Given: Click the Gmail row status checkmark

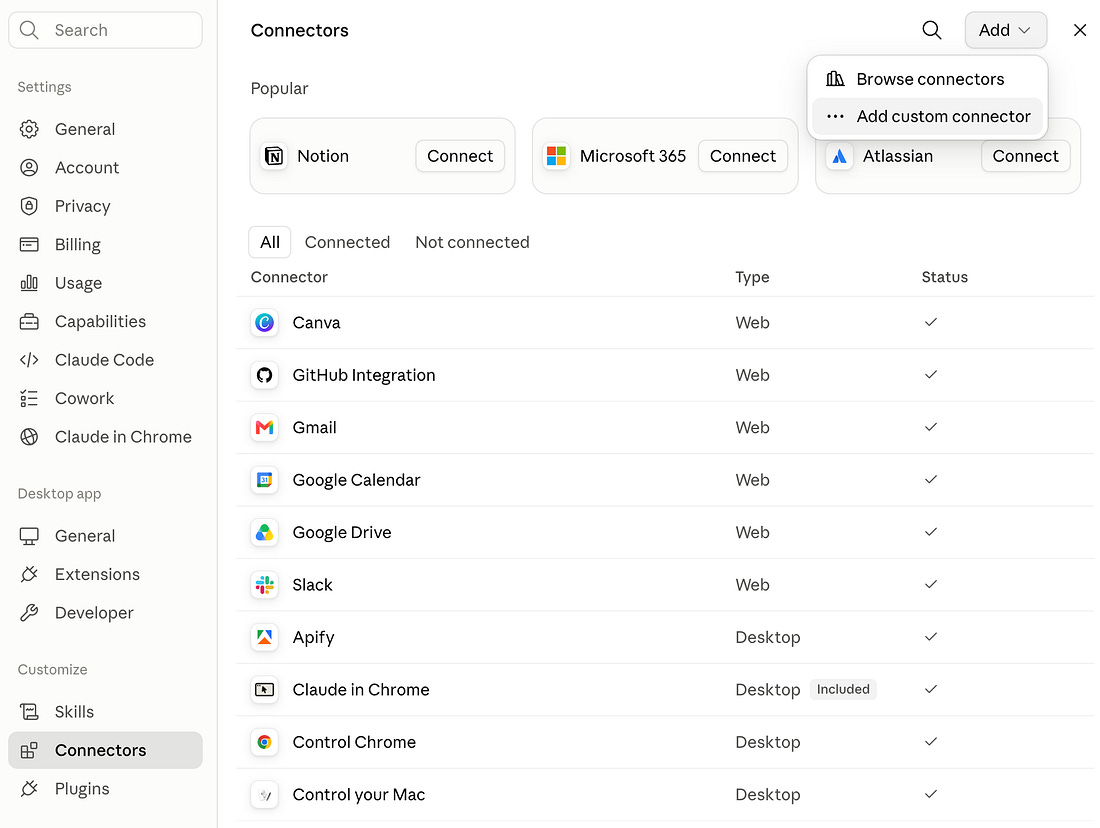Looking at the screenshot, I should click(x=931, y=427).
